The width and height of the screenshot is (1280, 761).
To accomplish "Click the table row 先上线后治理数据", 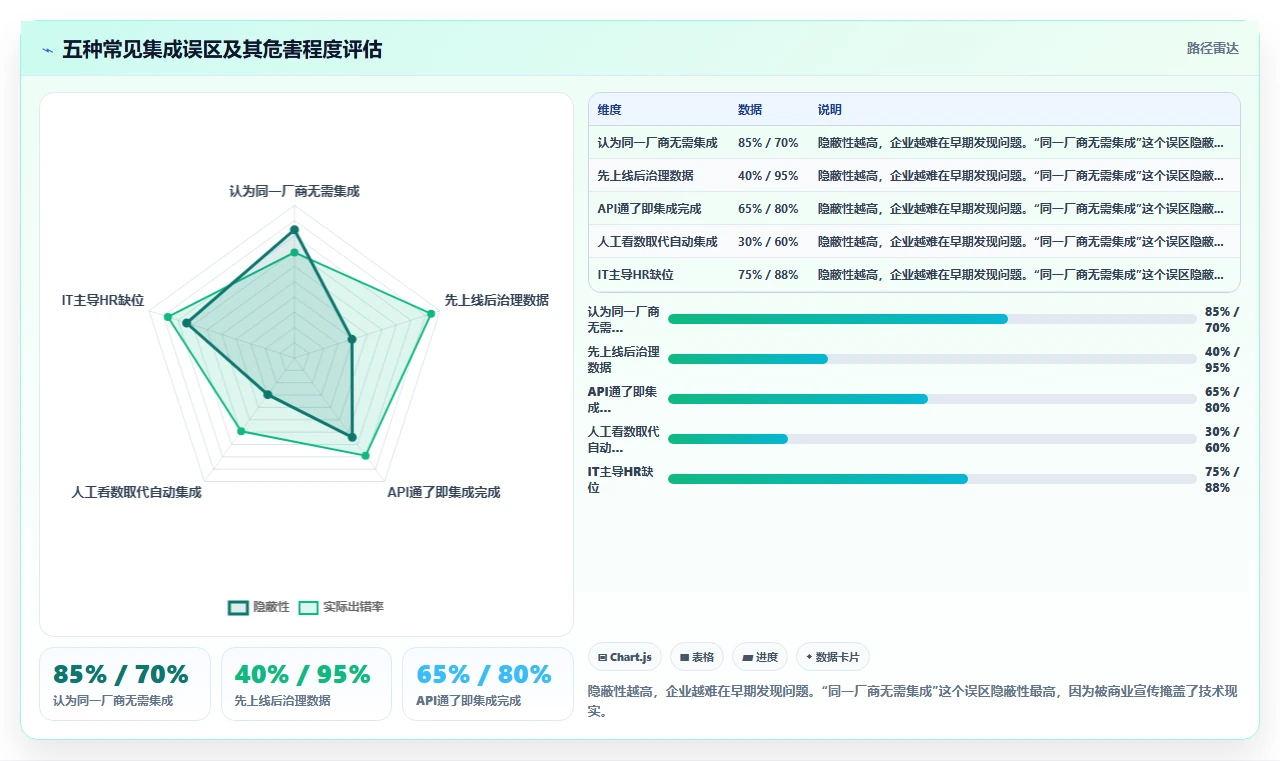I will [x=914, y=175].
